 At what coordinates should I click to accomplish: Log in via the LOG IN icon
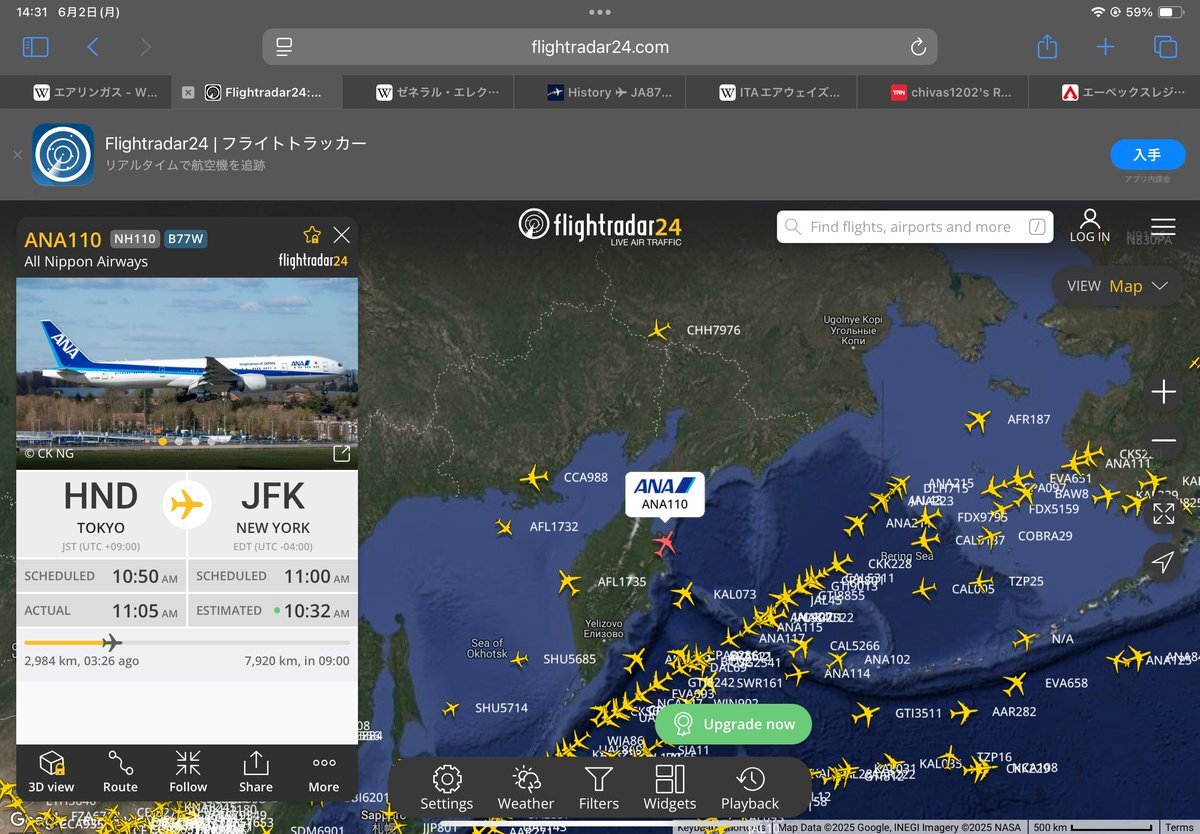[x=1090, y=226]
